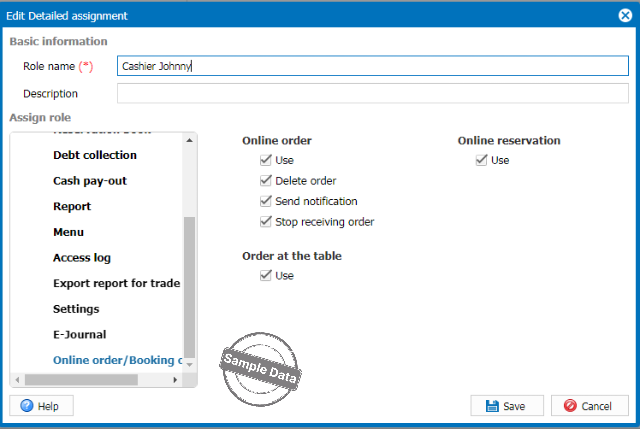The width and height of the screenshot is (640, 429).
Task: Close the Edit Detailed assignment dialog
Action: pyautogui.click(x=625, y=14)
